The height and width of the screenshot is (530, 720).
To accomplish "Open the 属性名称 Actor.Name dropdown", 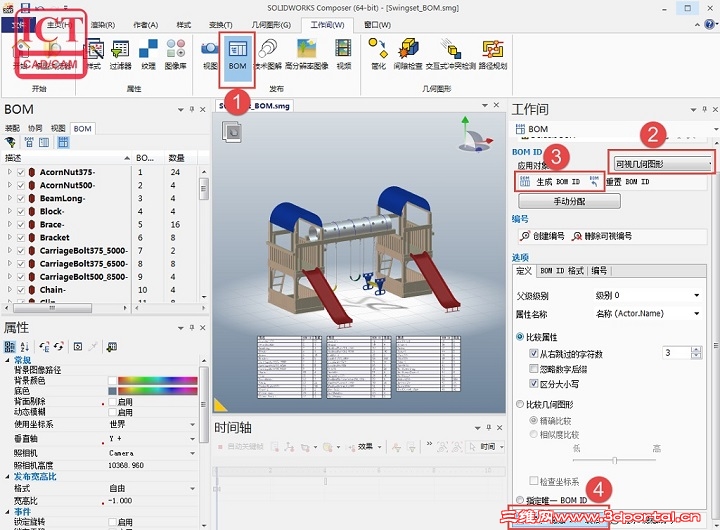I will (x=648, y=314).
